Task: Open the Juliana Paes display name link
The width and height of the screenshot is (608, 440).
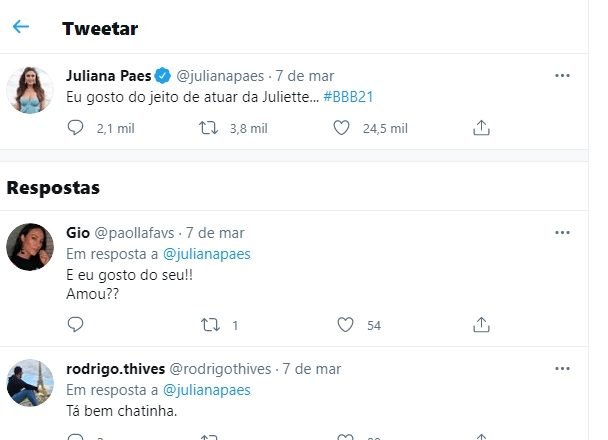Action: tap(108, 76)
